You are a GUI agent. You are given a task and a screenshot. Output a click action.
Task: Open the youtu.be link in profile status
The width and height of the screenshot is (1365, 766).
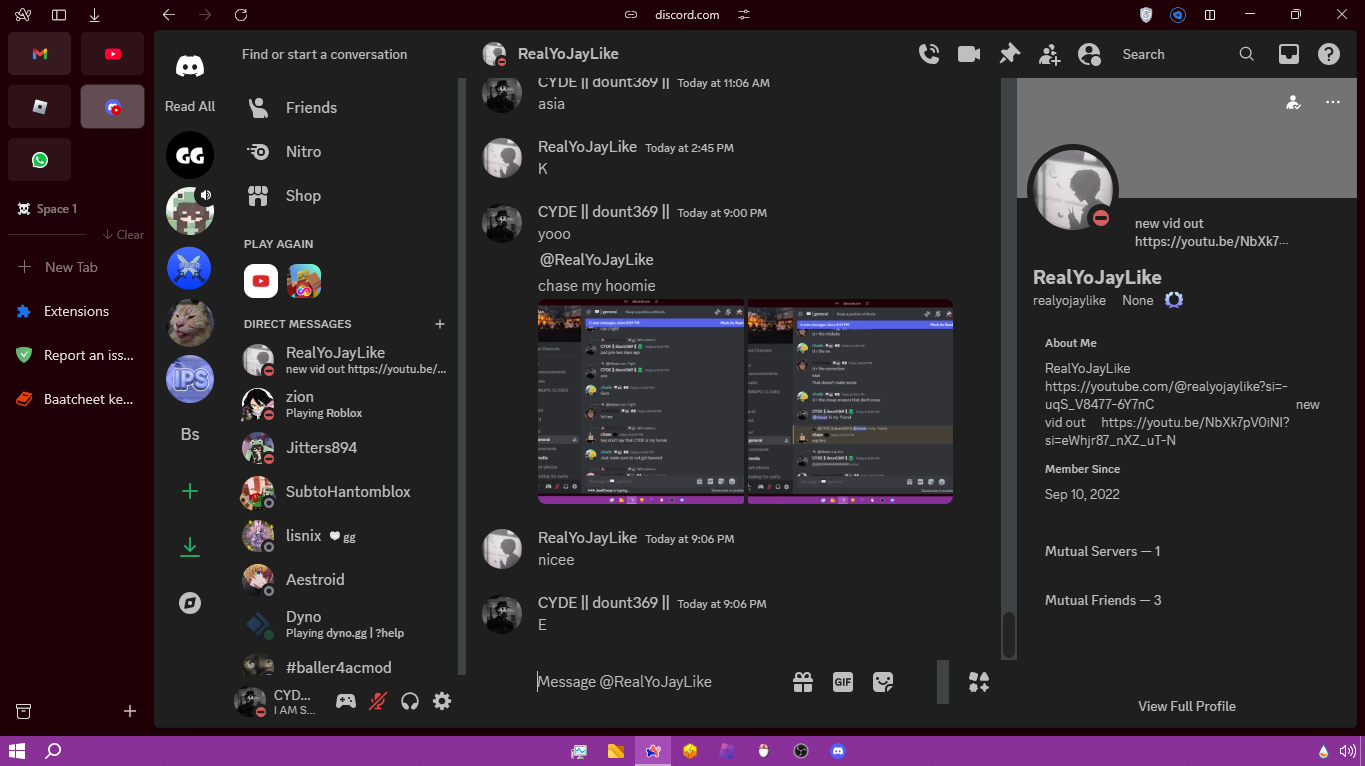[x=1212, y=242]
